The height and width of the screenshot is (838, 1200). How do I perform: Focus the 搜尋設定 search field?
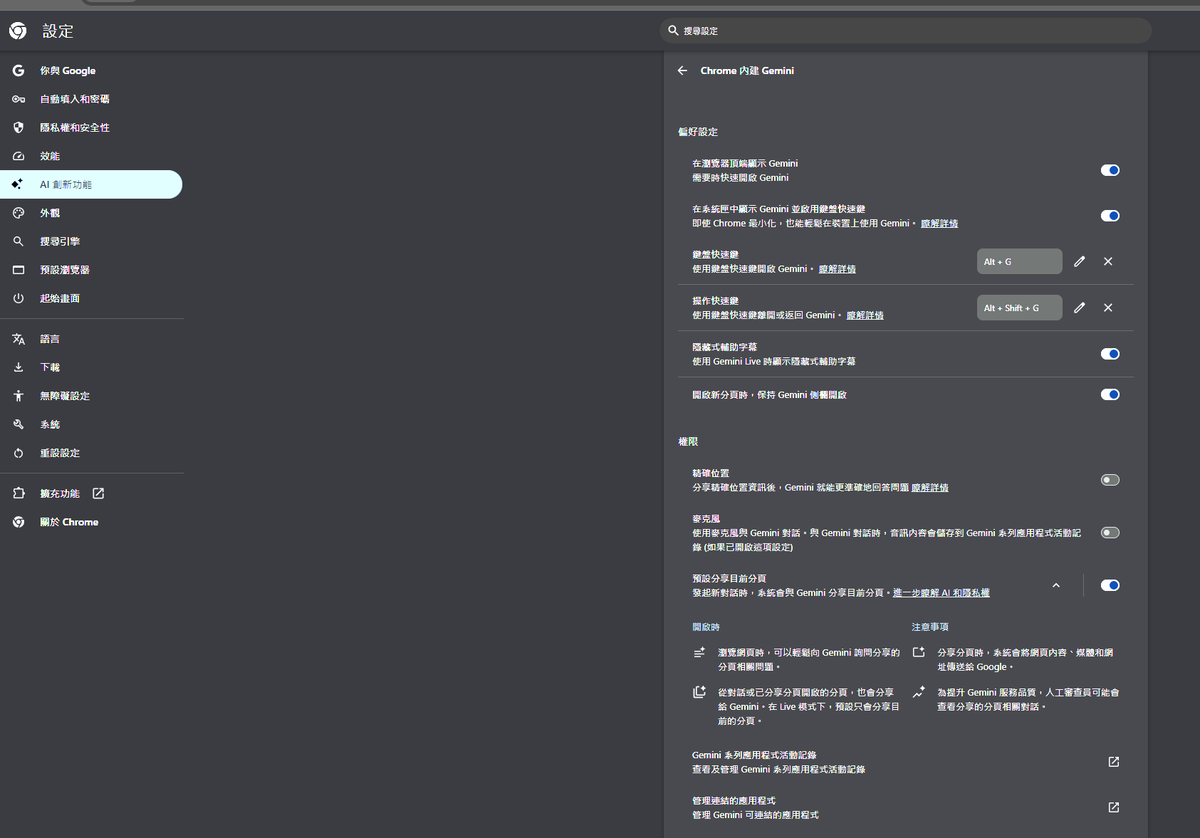[906, 31]
